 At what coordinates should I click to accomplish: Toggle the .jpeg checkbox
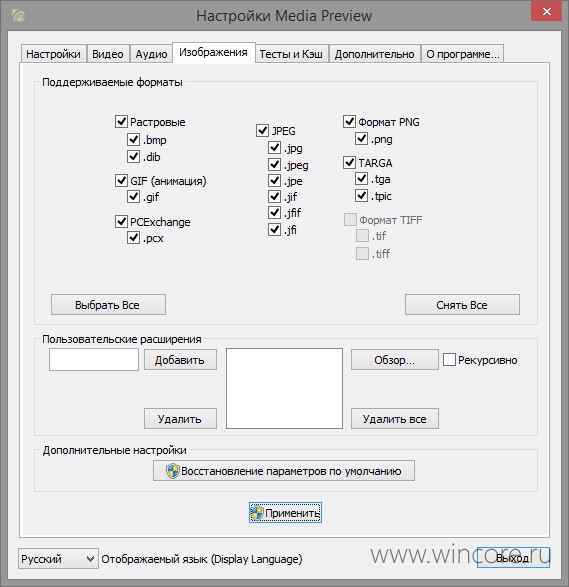(x=274, y=164)
